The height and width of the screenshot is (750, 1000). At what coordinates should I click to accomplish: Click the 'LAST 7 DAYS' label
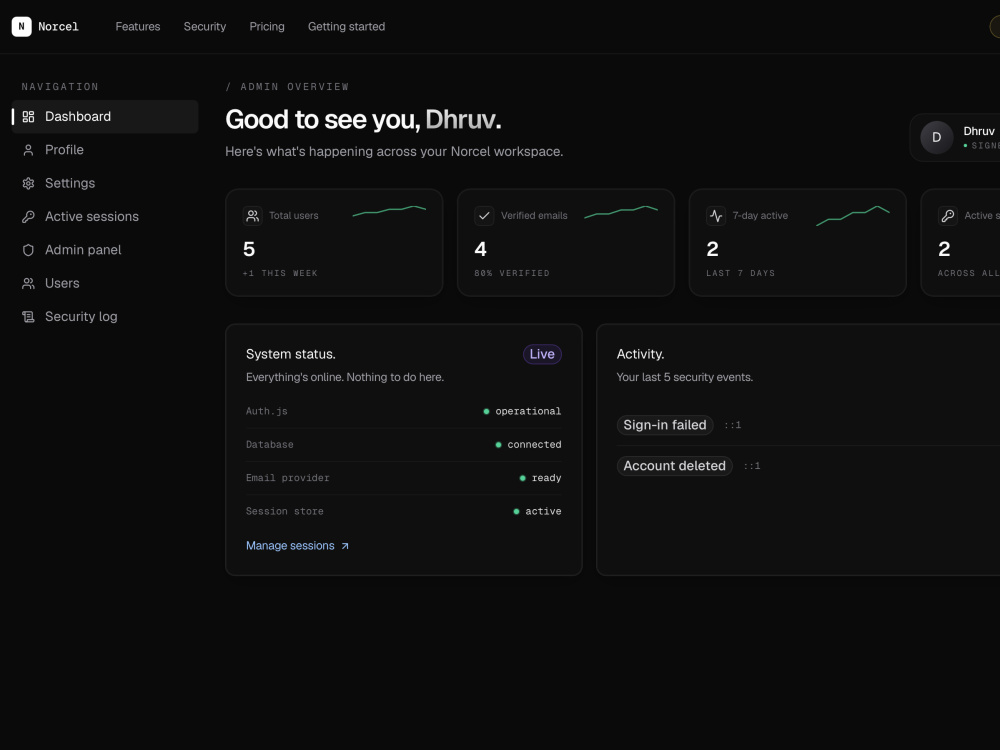pos(740,273)
